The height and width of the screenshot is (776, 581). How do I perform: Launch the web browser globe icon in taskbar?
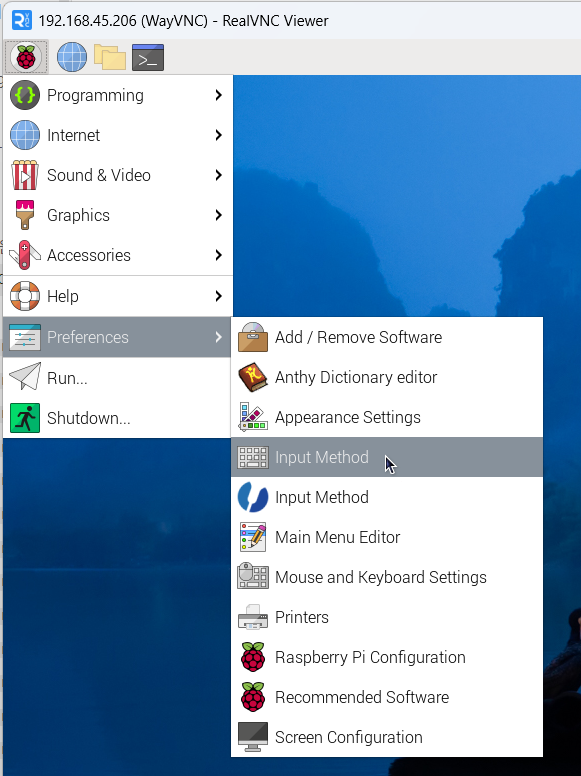72,57
